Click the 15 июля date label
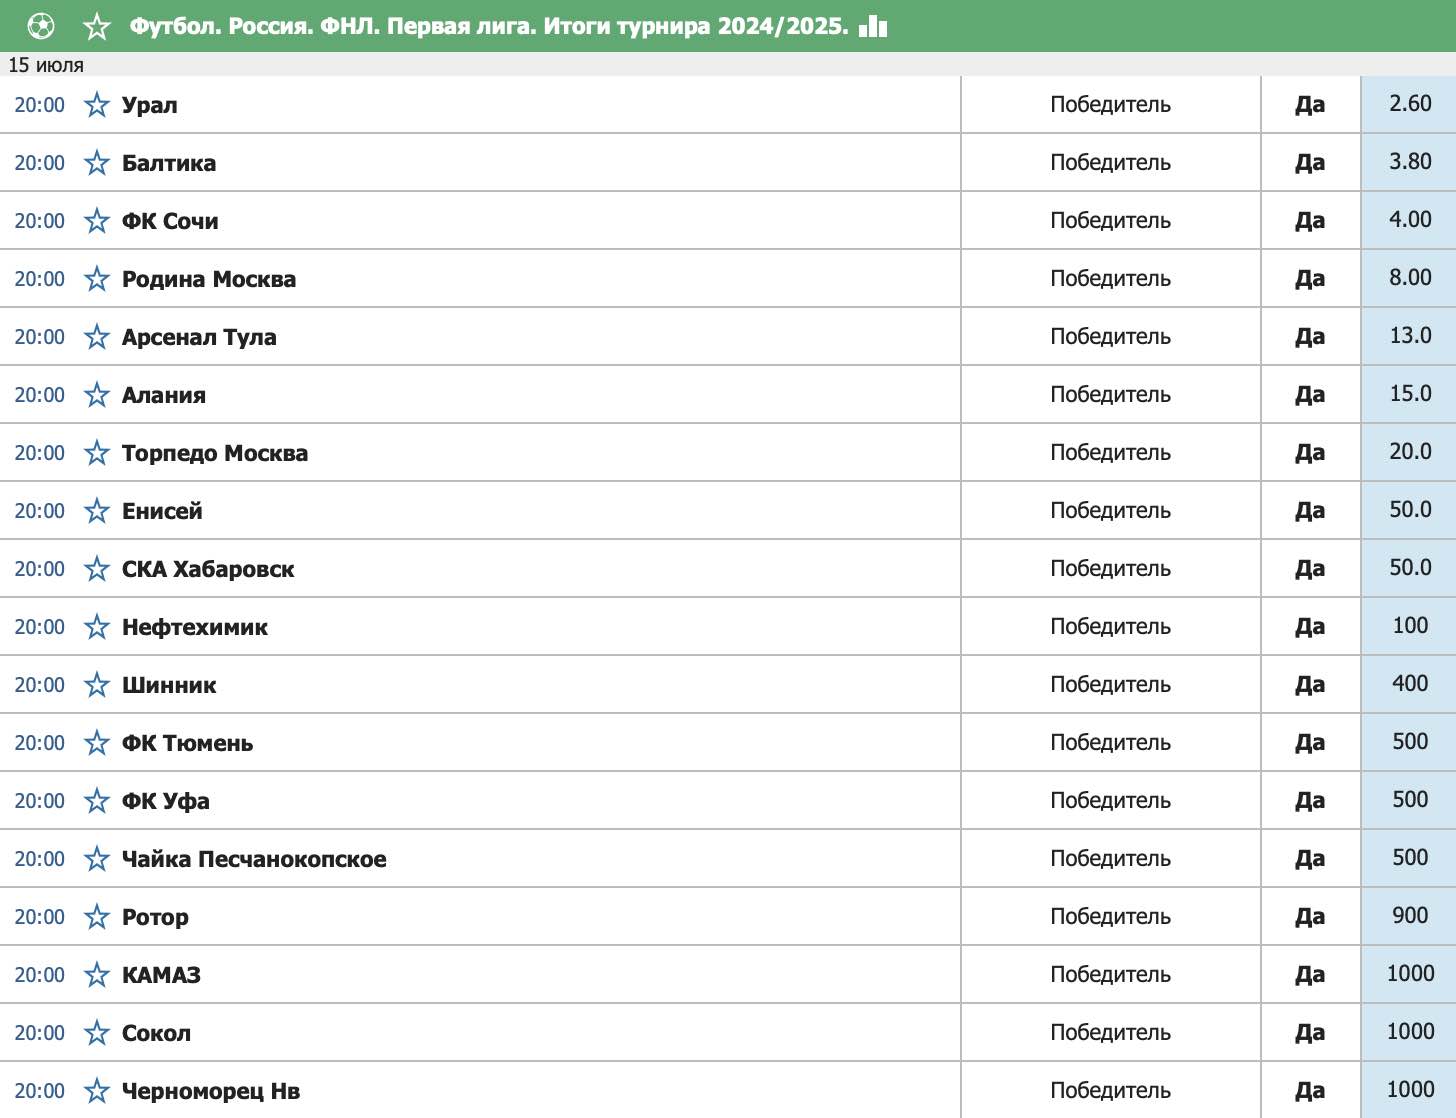 click(46, 65)
